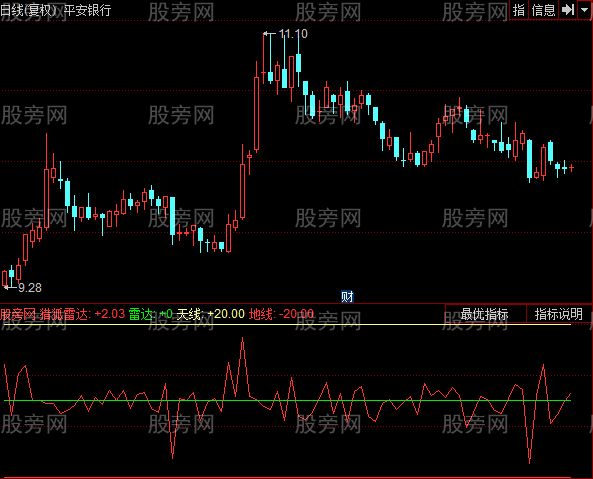Image resolution: width=593 pixels, height=479 pixels.
Task: Open the 信息 tab
Action: click(x=543, y=9)
